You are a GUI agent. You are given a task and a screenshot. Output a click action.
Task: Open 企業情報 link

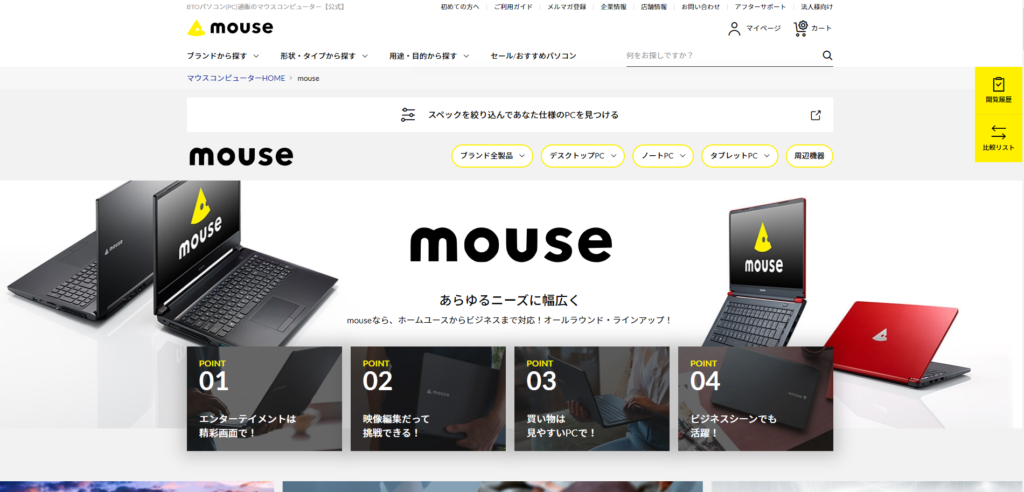(613, 7)
